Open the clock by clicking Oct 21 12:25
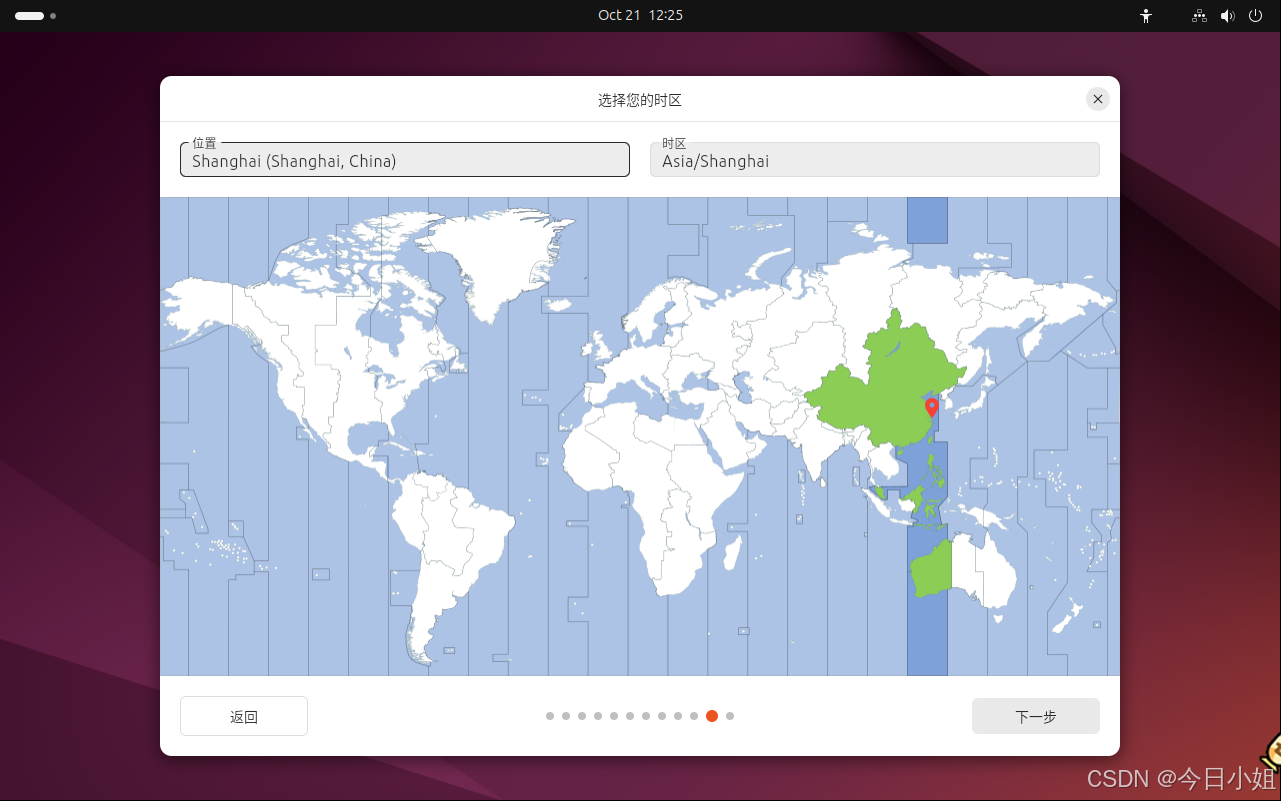1281x801 pixels. [x=640, y=15]
